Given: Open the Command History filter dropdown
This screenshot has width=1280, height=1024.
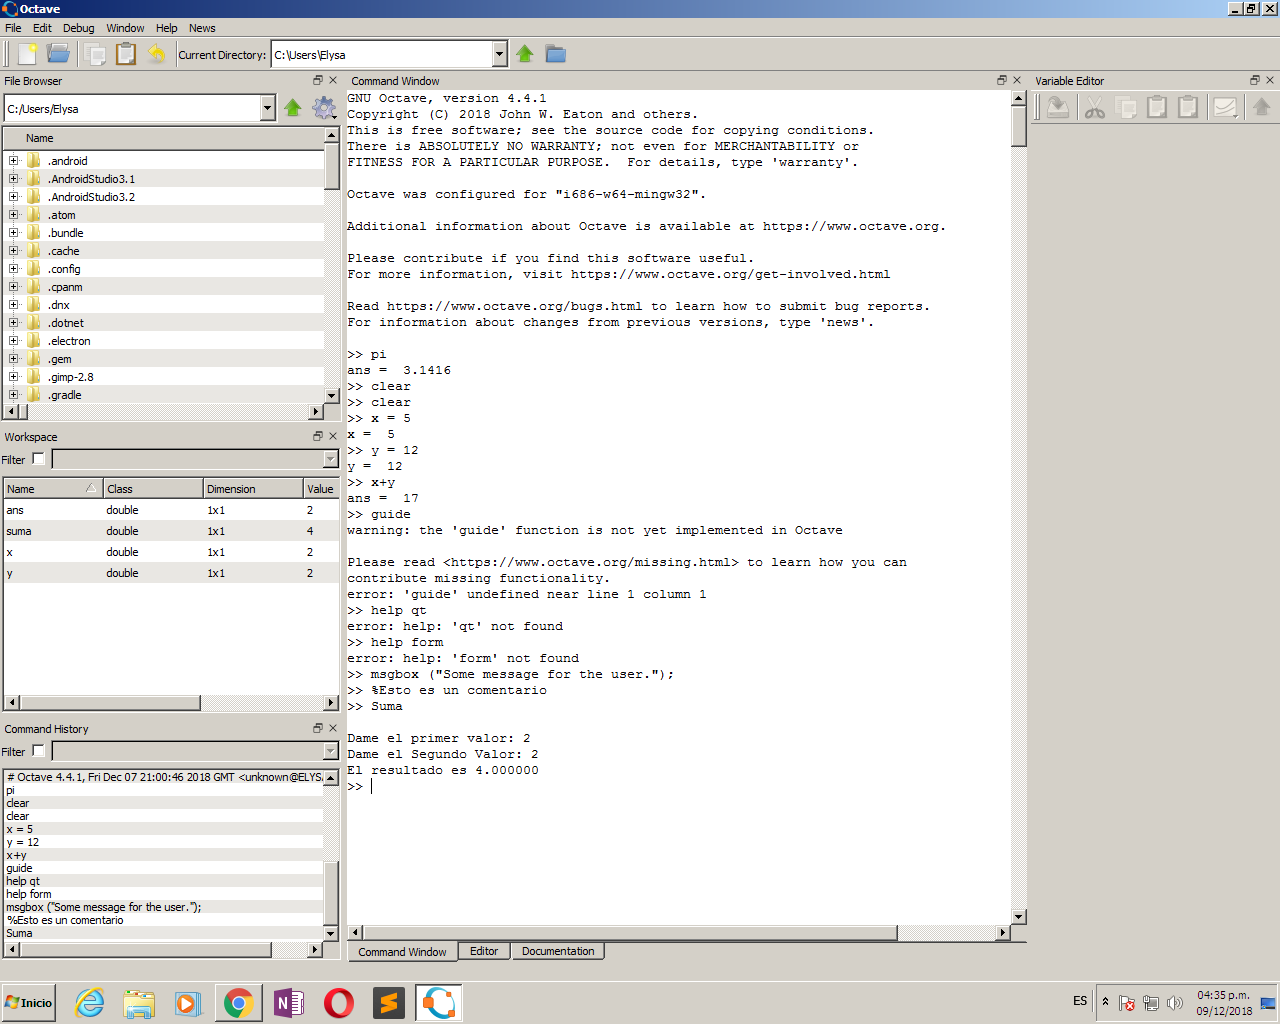Looking at the screenshot, I should (331, 752).
